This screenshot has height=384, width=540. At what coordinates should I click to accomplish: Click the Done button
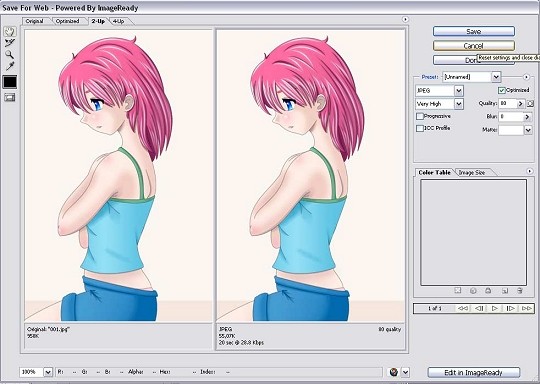point(474,60)
